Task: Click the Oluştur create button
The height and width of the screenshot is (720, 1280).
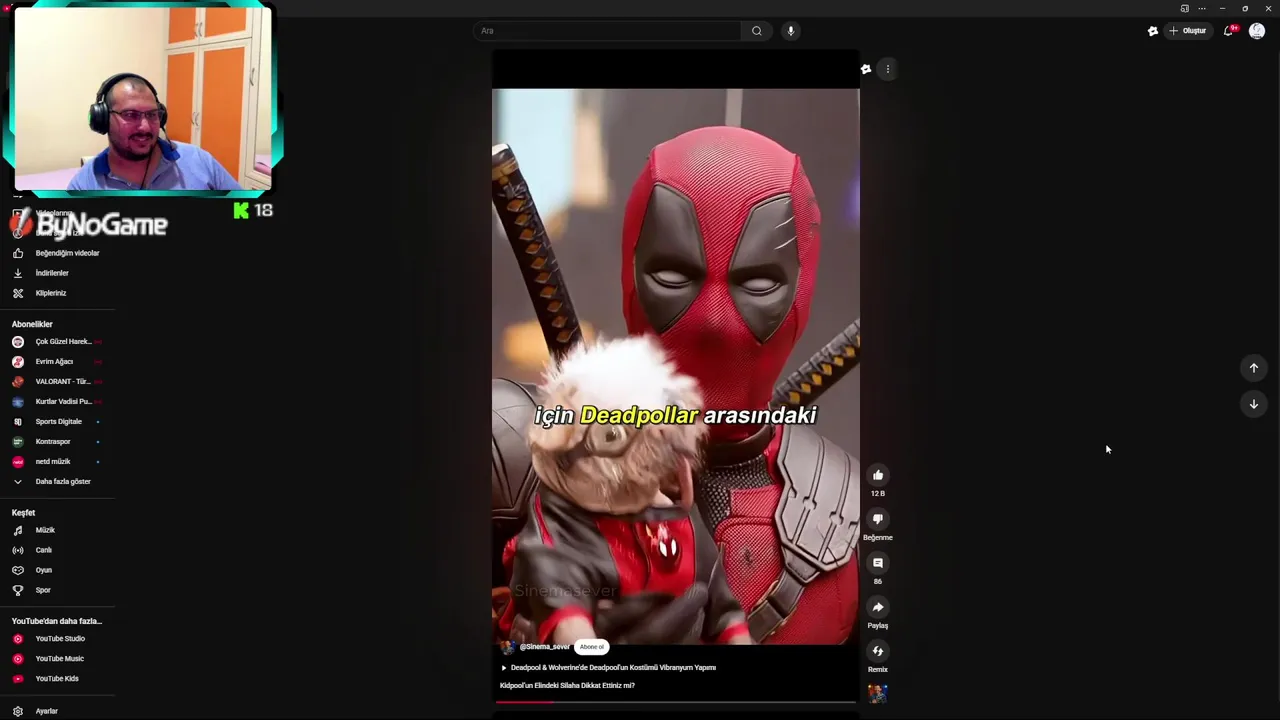Action: [1189, 31]
